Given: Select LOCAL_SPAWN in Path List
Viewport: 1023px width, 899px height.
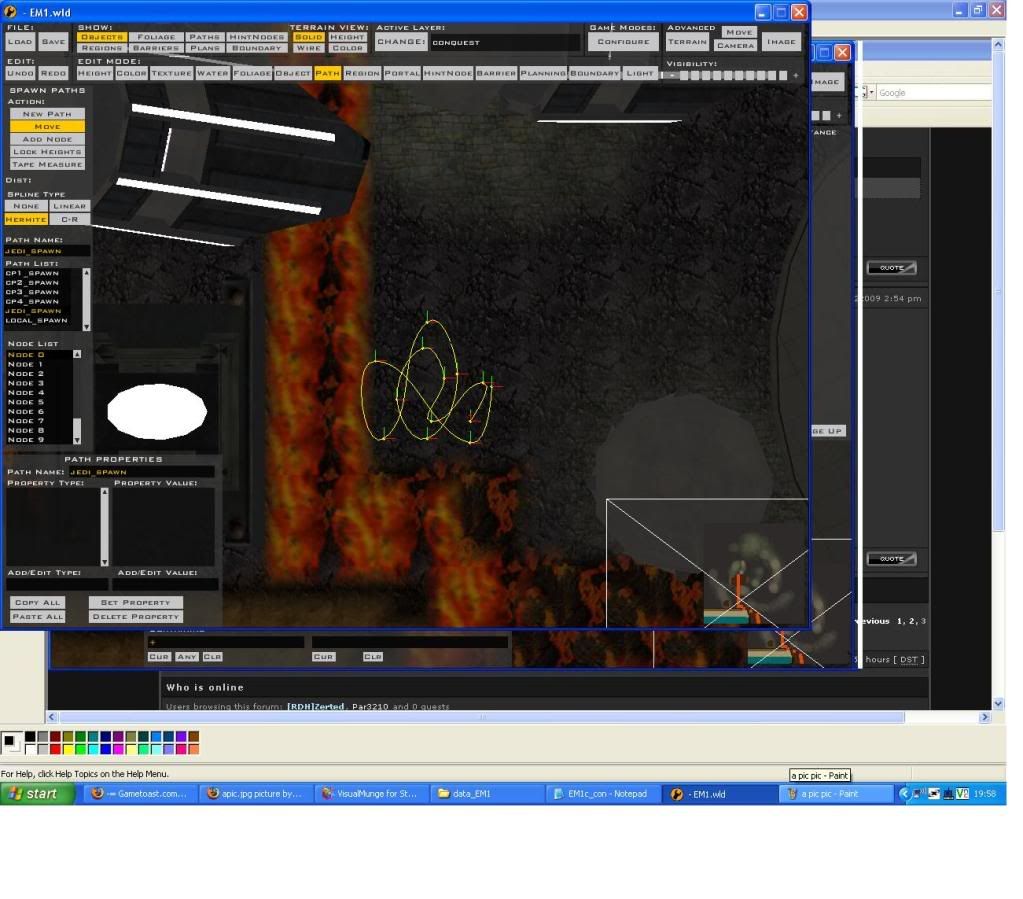Looking at the screenshot, I should pos(37,320).
